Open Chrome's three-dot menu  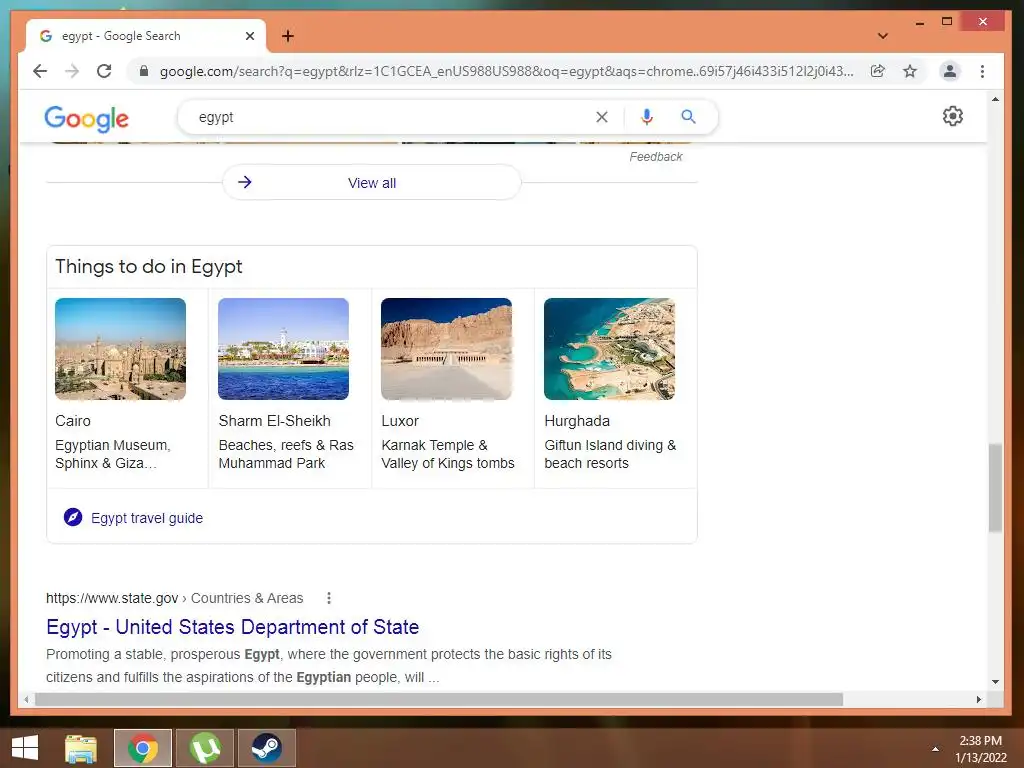(982, 71)
